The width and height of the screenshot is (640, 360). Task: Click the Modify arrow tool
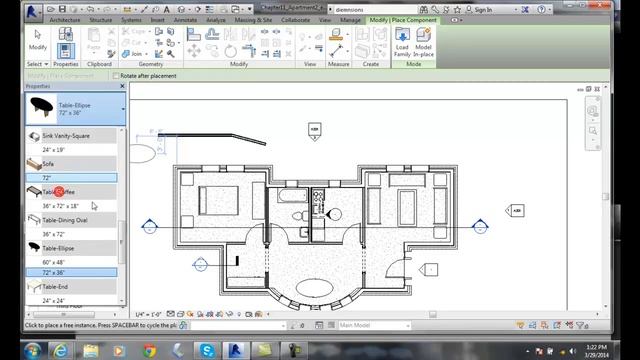pyautogui.click(x=38, y=40)
